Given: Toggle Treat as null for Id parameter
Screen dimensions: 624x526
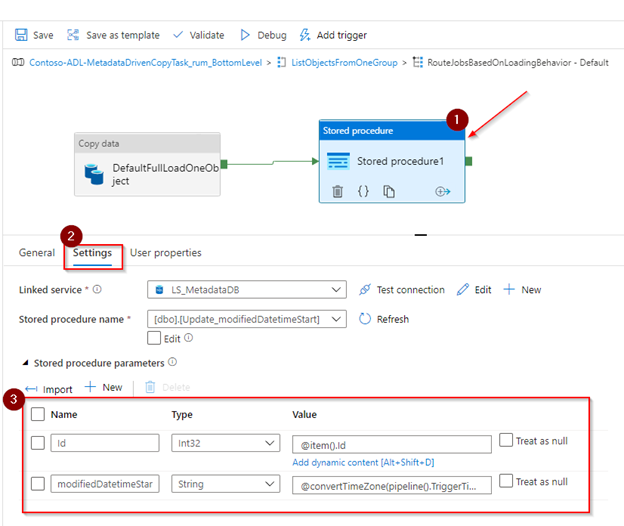Looking at the screenshot, I should click(506, 440).
